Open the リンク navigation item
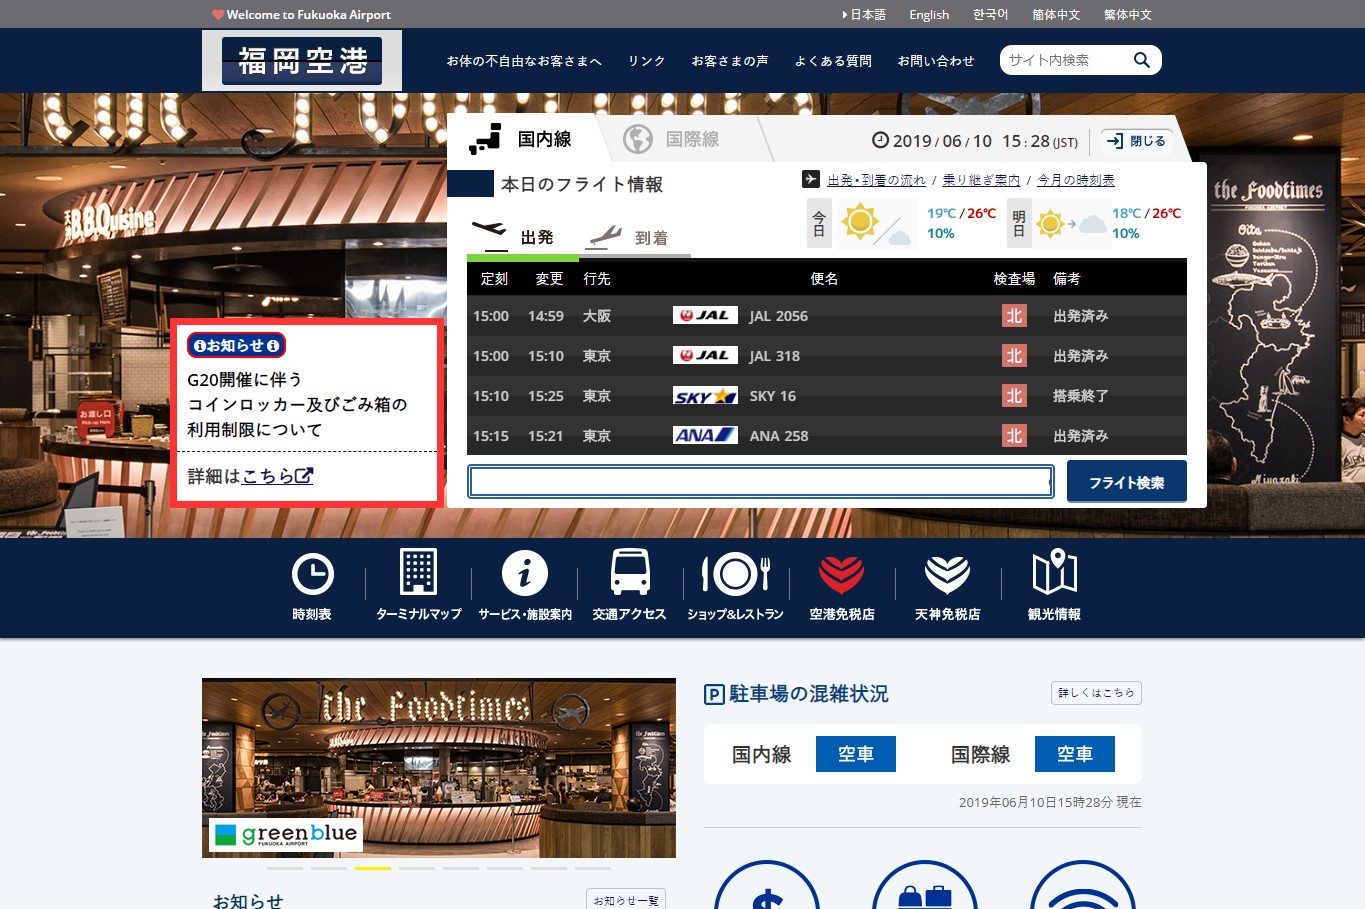 click(647, 61)
